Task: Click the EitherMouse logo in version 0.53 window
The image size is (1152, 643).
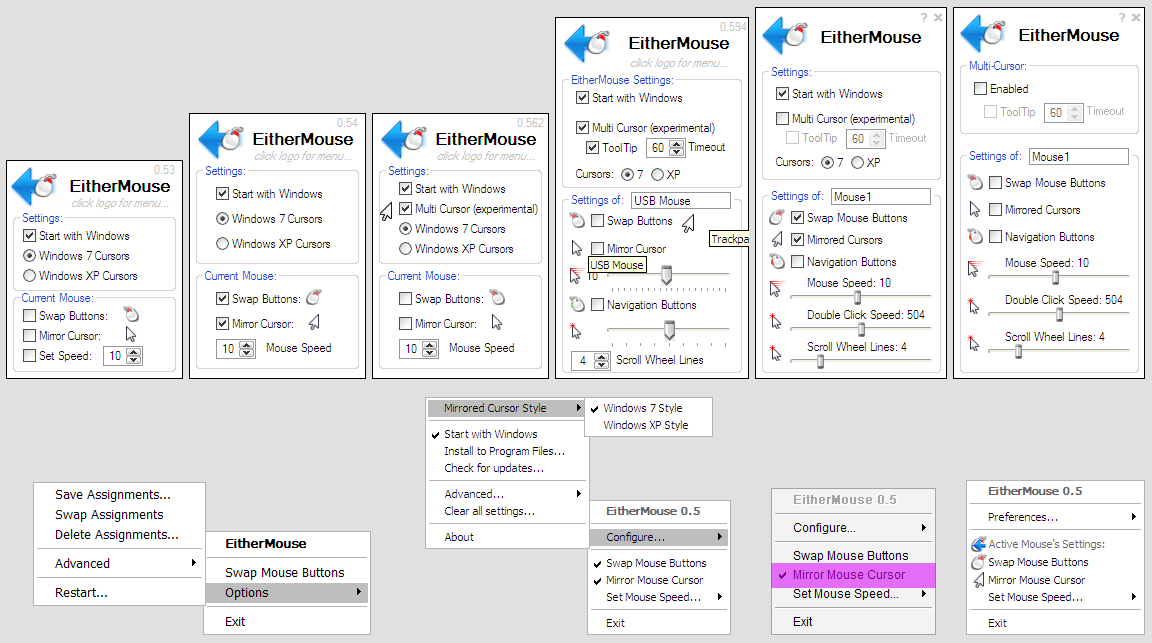Action: pos(38,186)
